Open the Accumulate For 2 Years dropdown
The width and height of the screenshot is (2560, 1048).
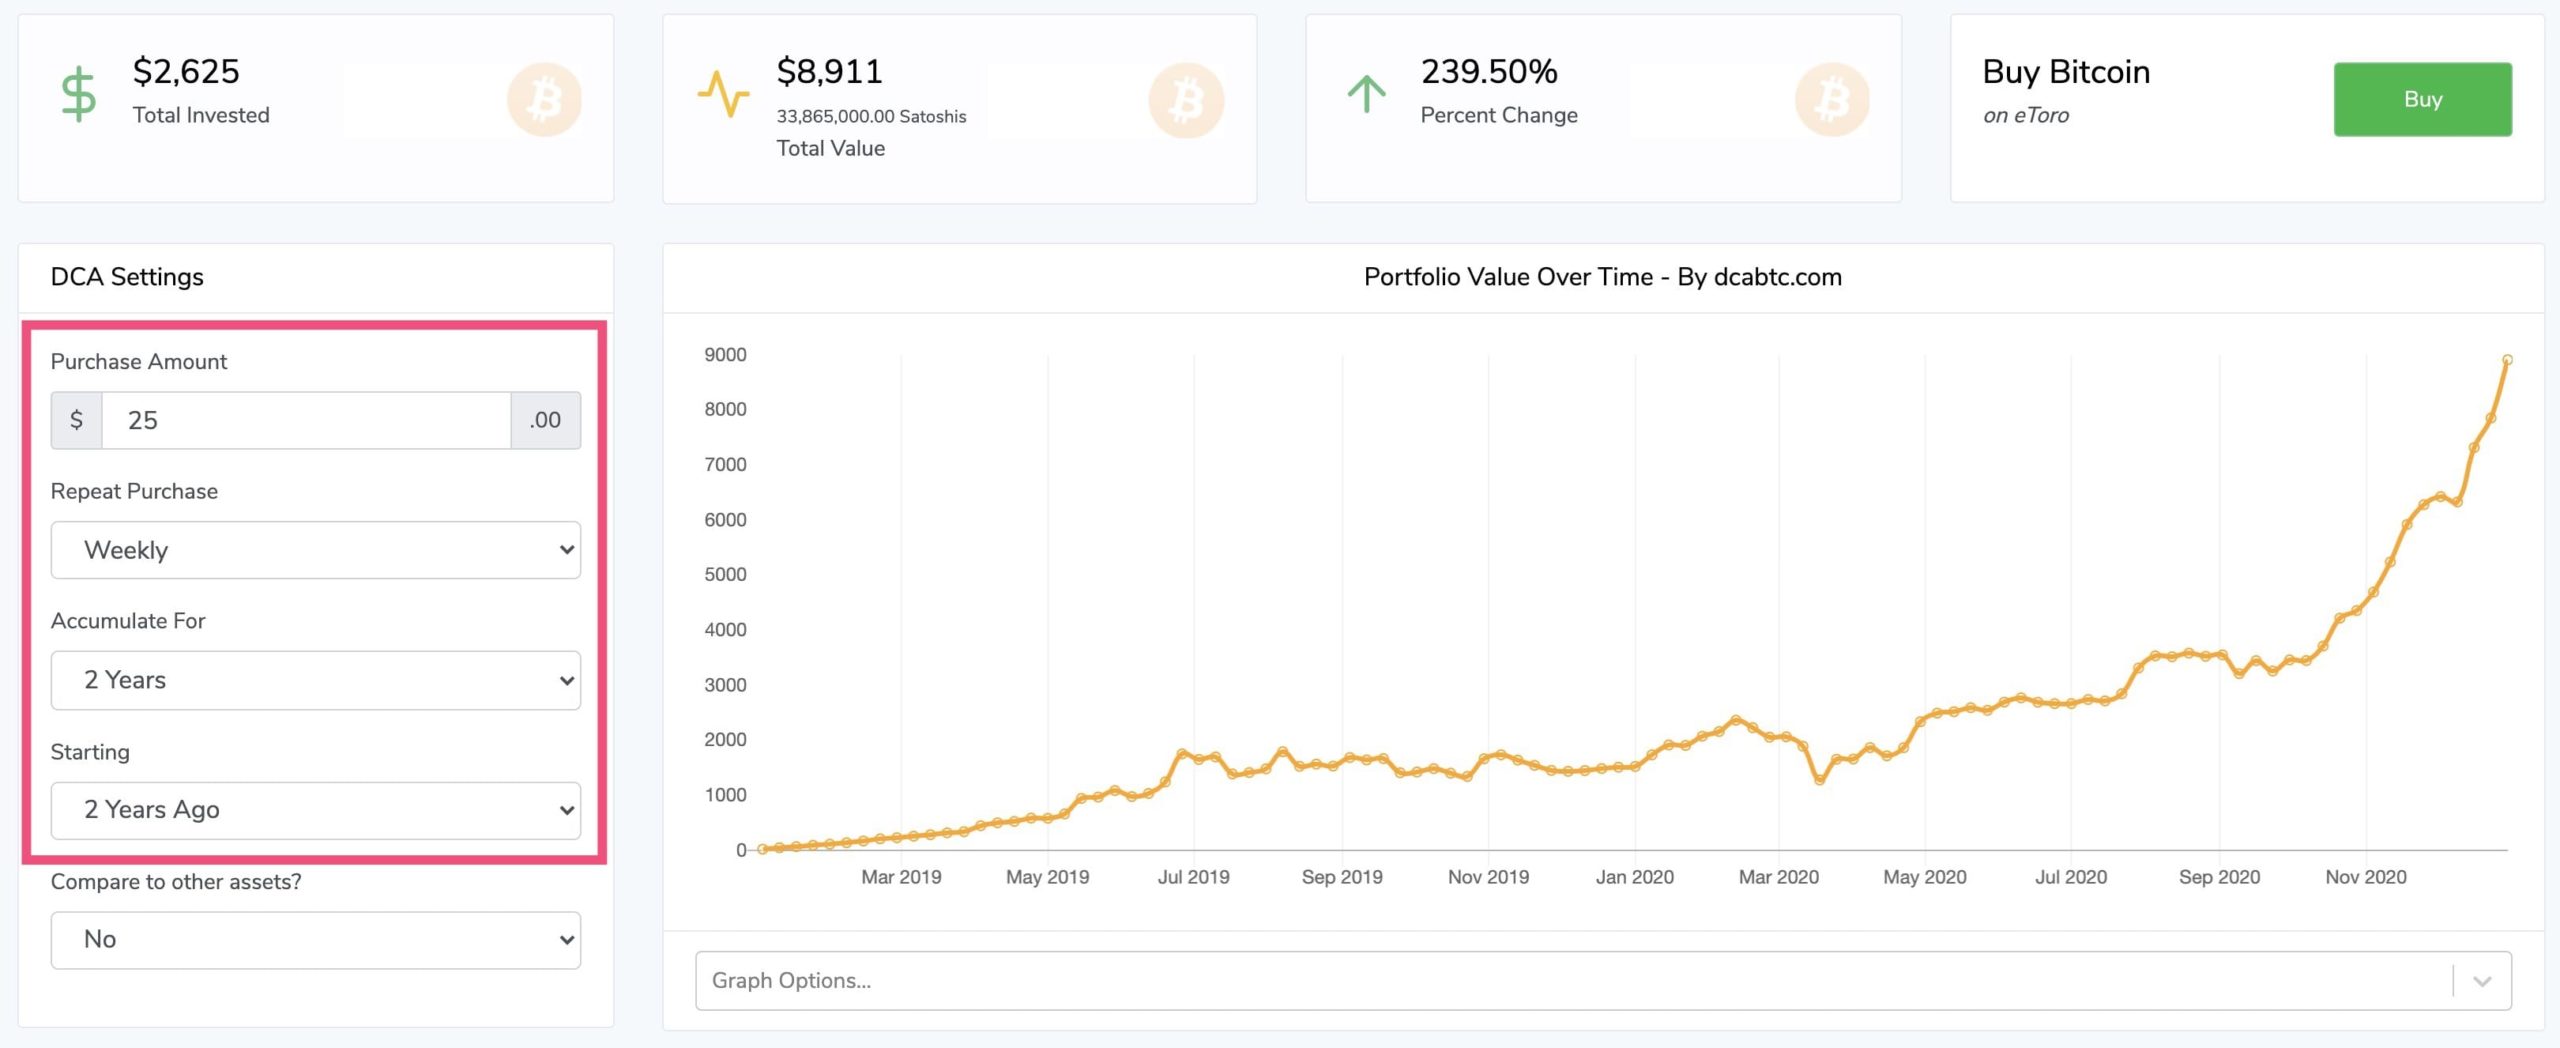pos(315,680)
